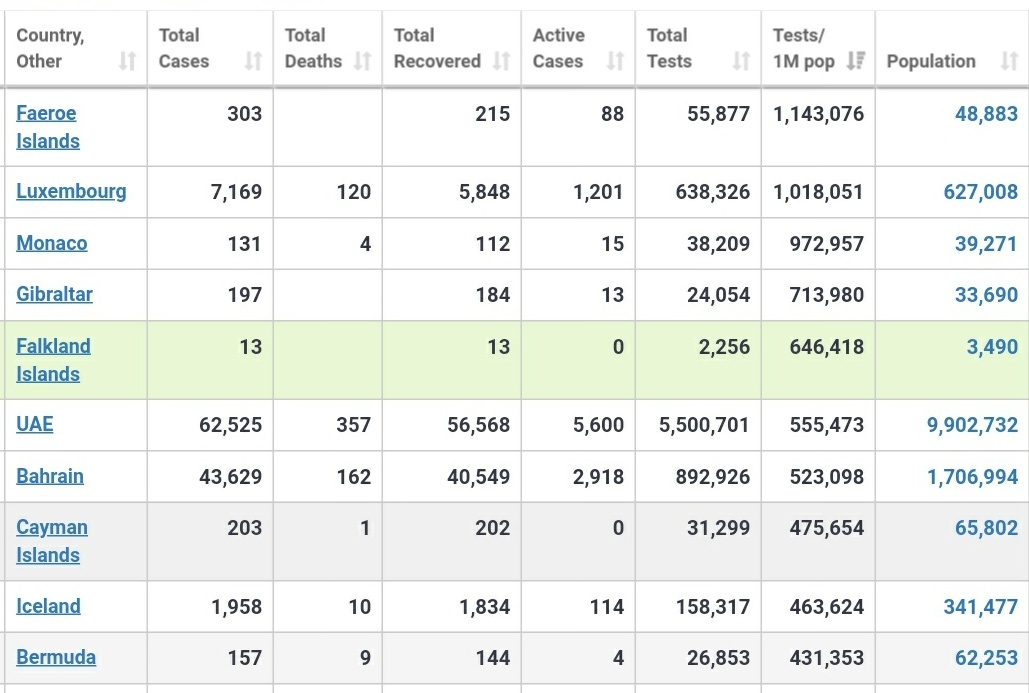Select Bahrain active cases 2,918
1029x693 pixels.
click(598, 476)
